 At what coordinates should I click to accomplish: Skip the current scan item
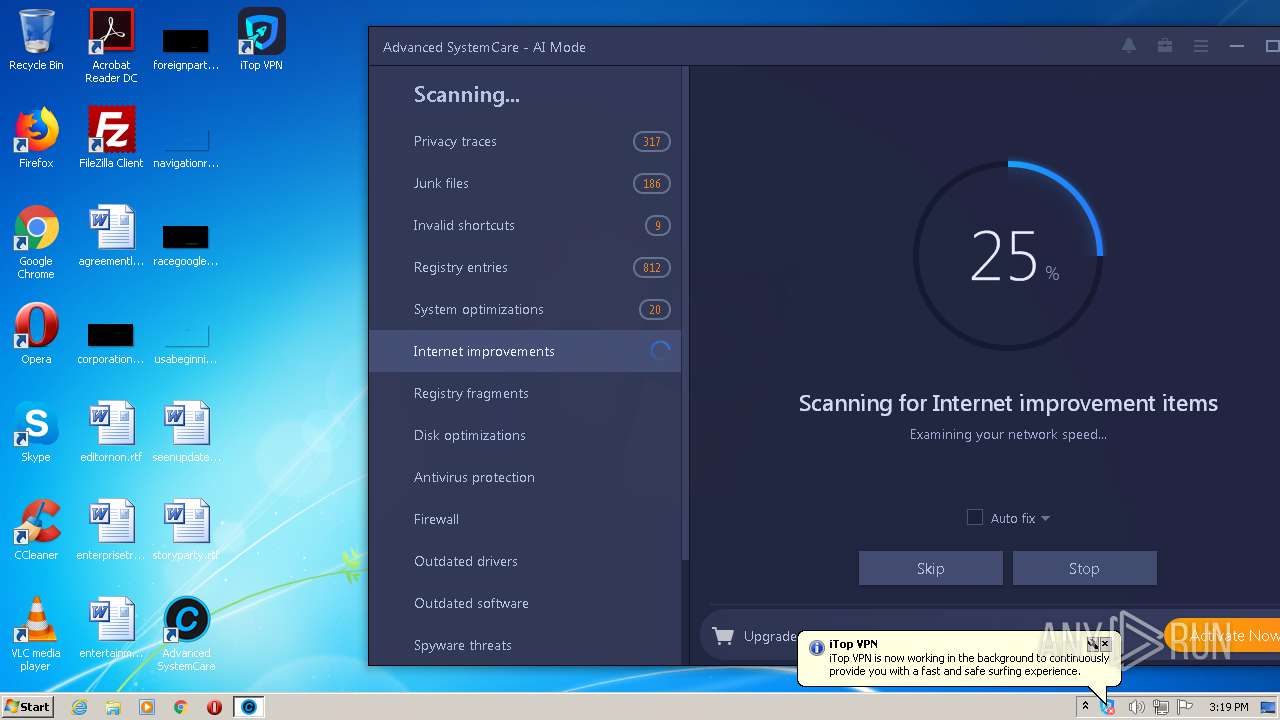[930, 568]
